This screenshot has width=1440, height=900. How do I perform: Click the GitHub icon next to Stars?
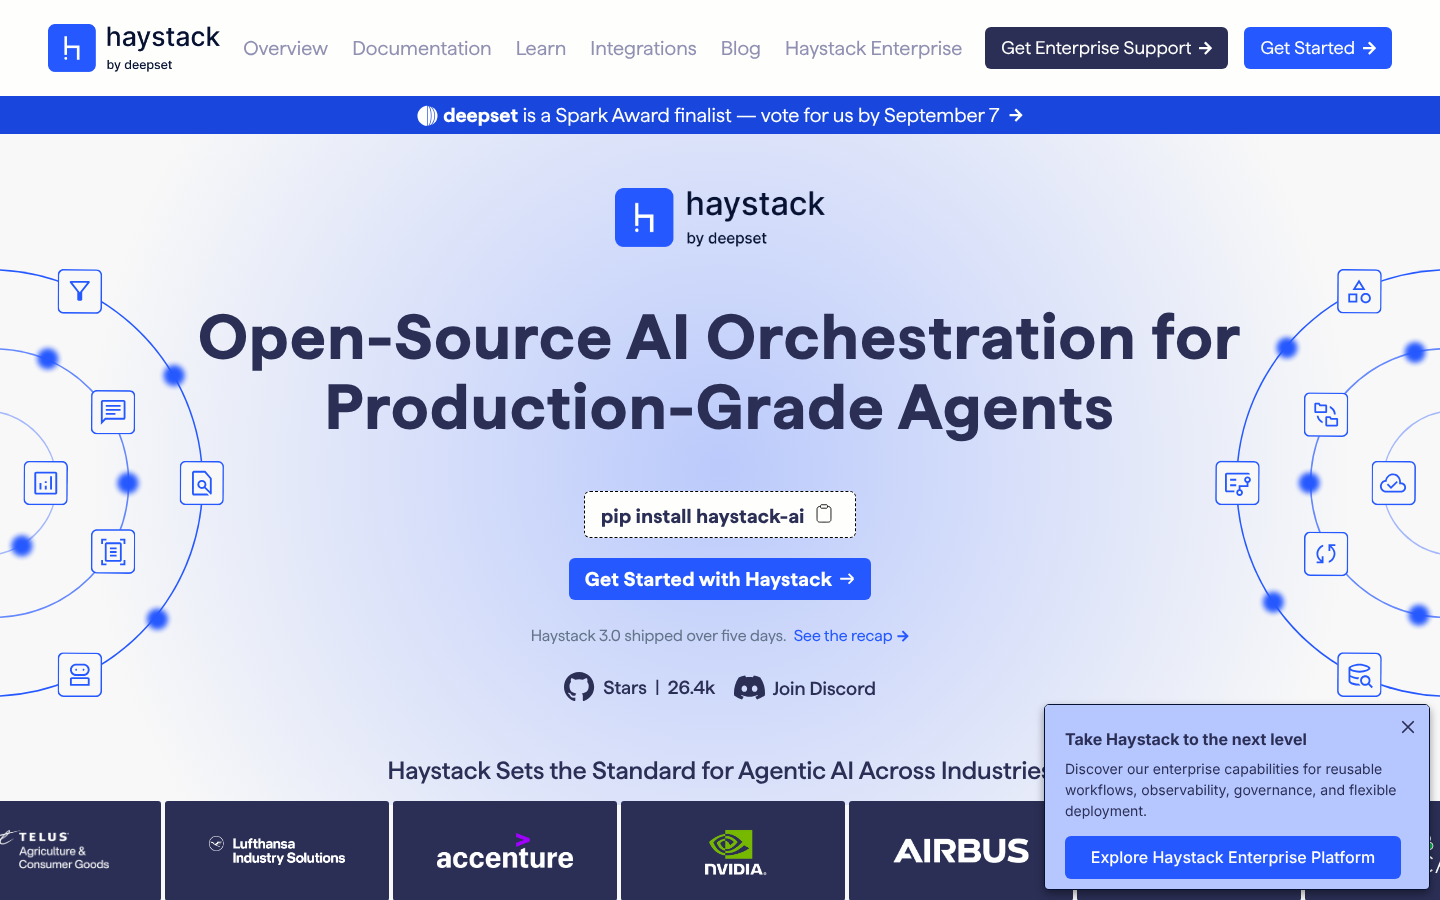tap(579, 687)
